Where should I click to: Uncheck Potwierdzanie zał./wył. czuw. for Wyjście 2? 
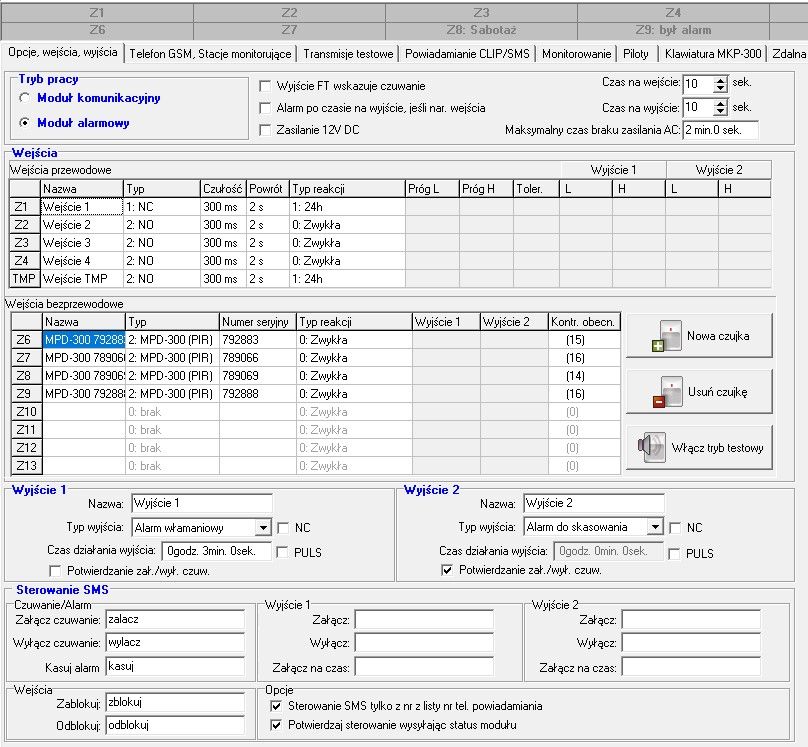coord(447,570)
